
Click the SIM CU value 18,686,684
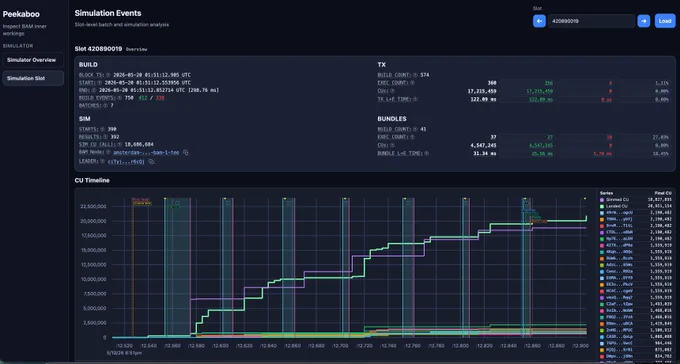(139, 144)
